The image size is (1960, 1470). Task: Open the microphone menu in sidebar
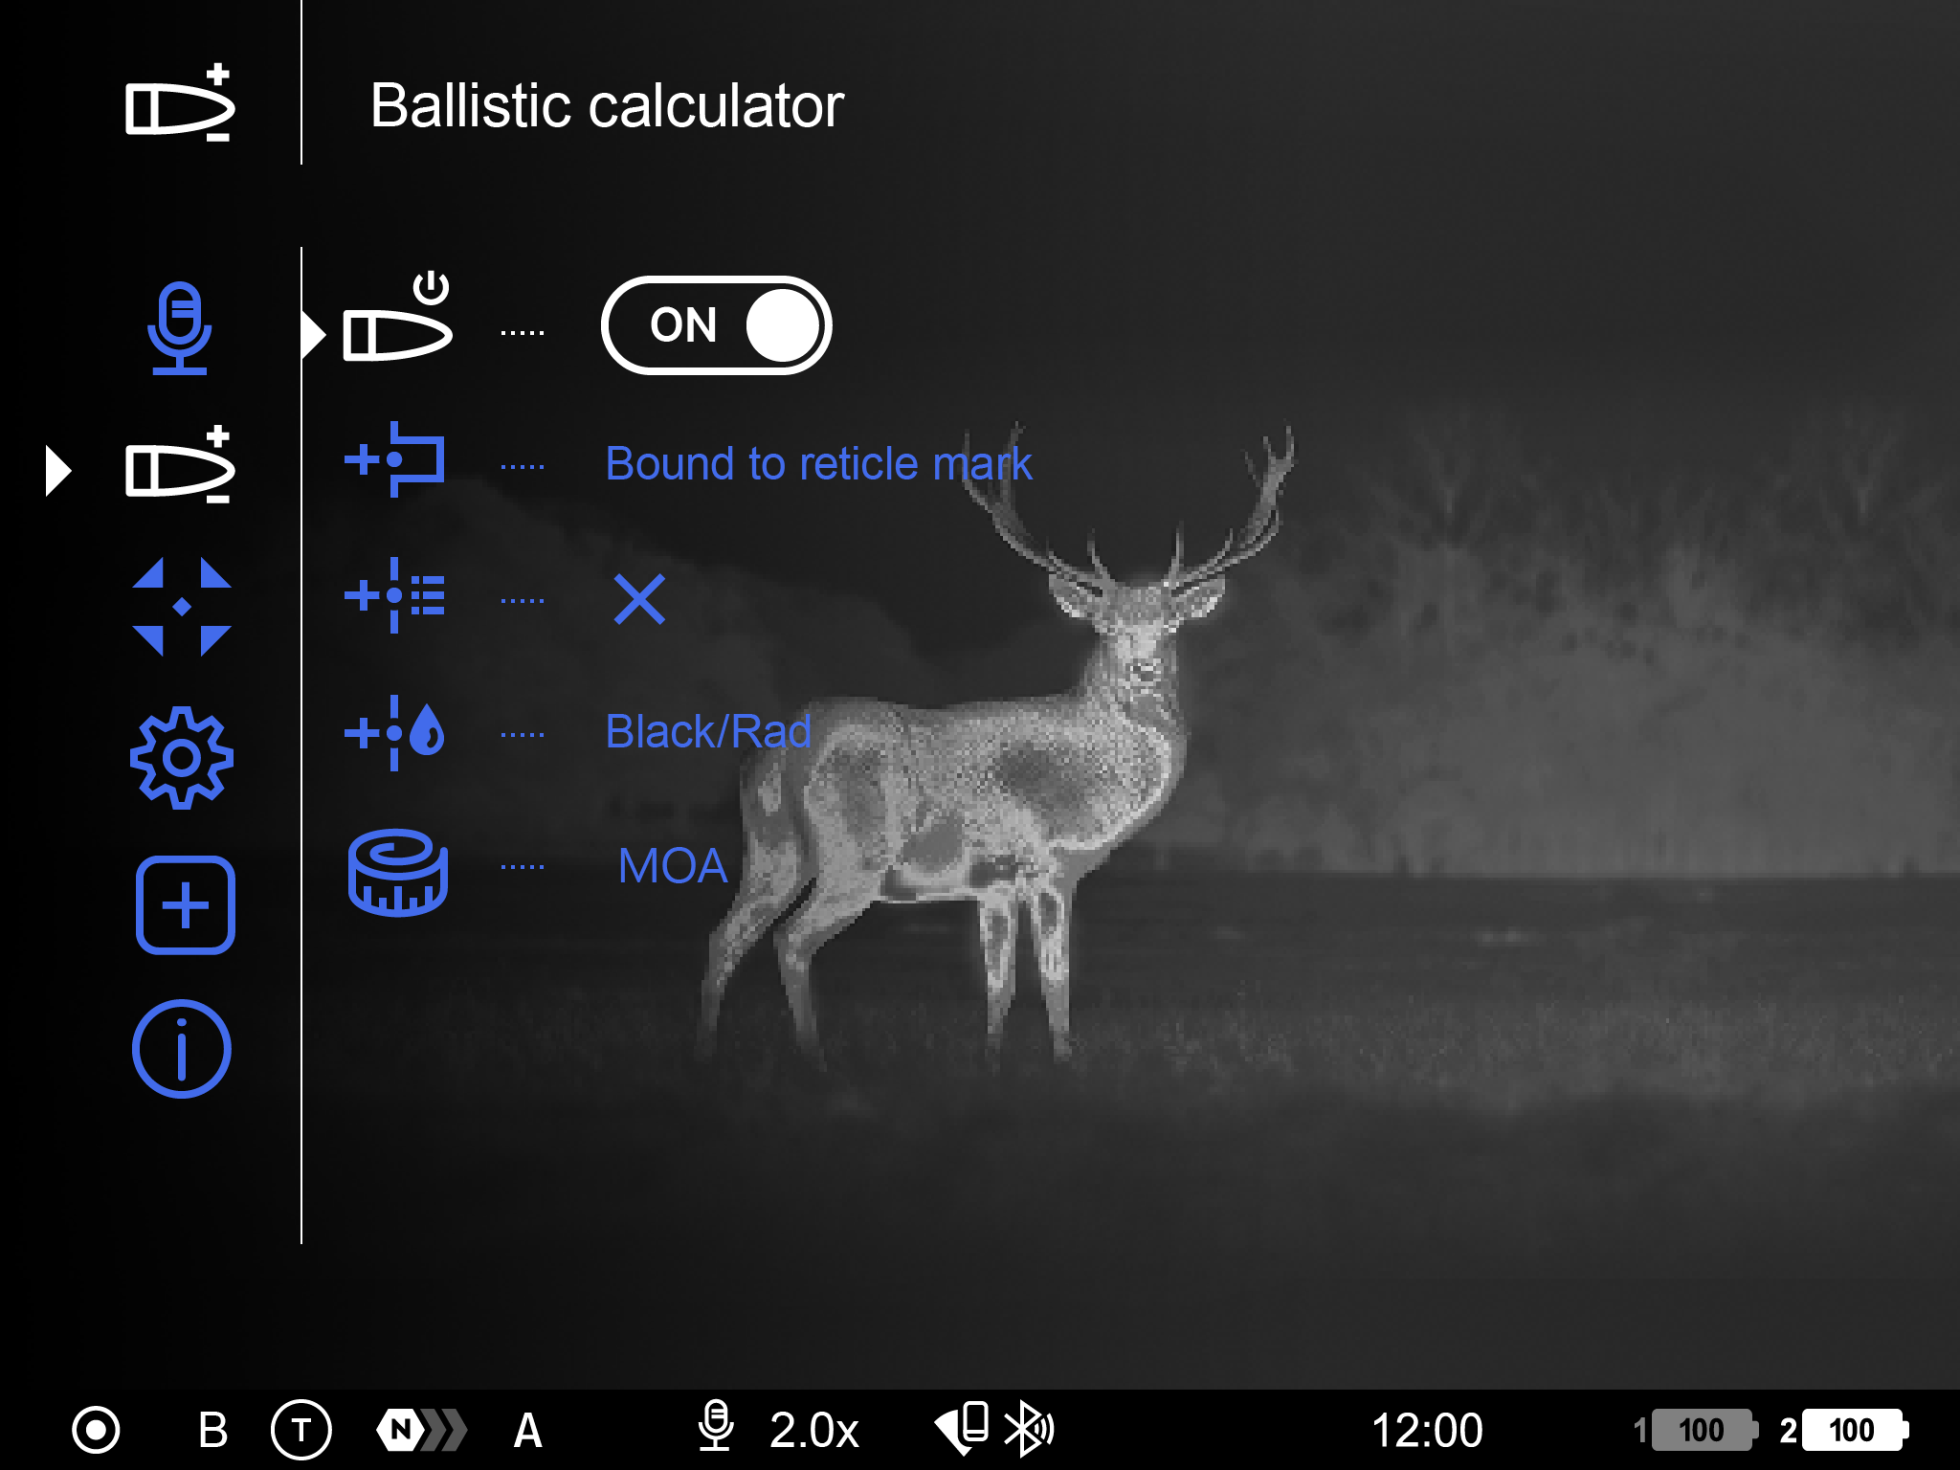[x=180, y=328]
